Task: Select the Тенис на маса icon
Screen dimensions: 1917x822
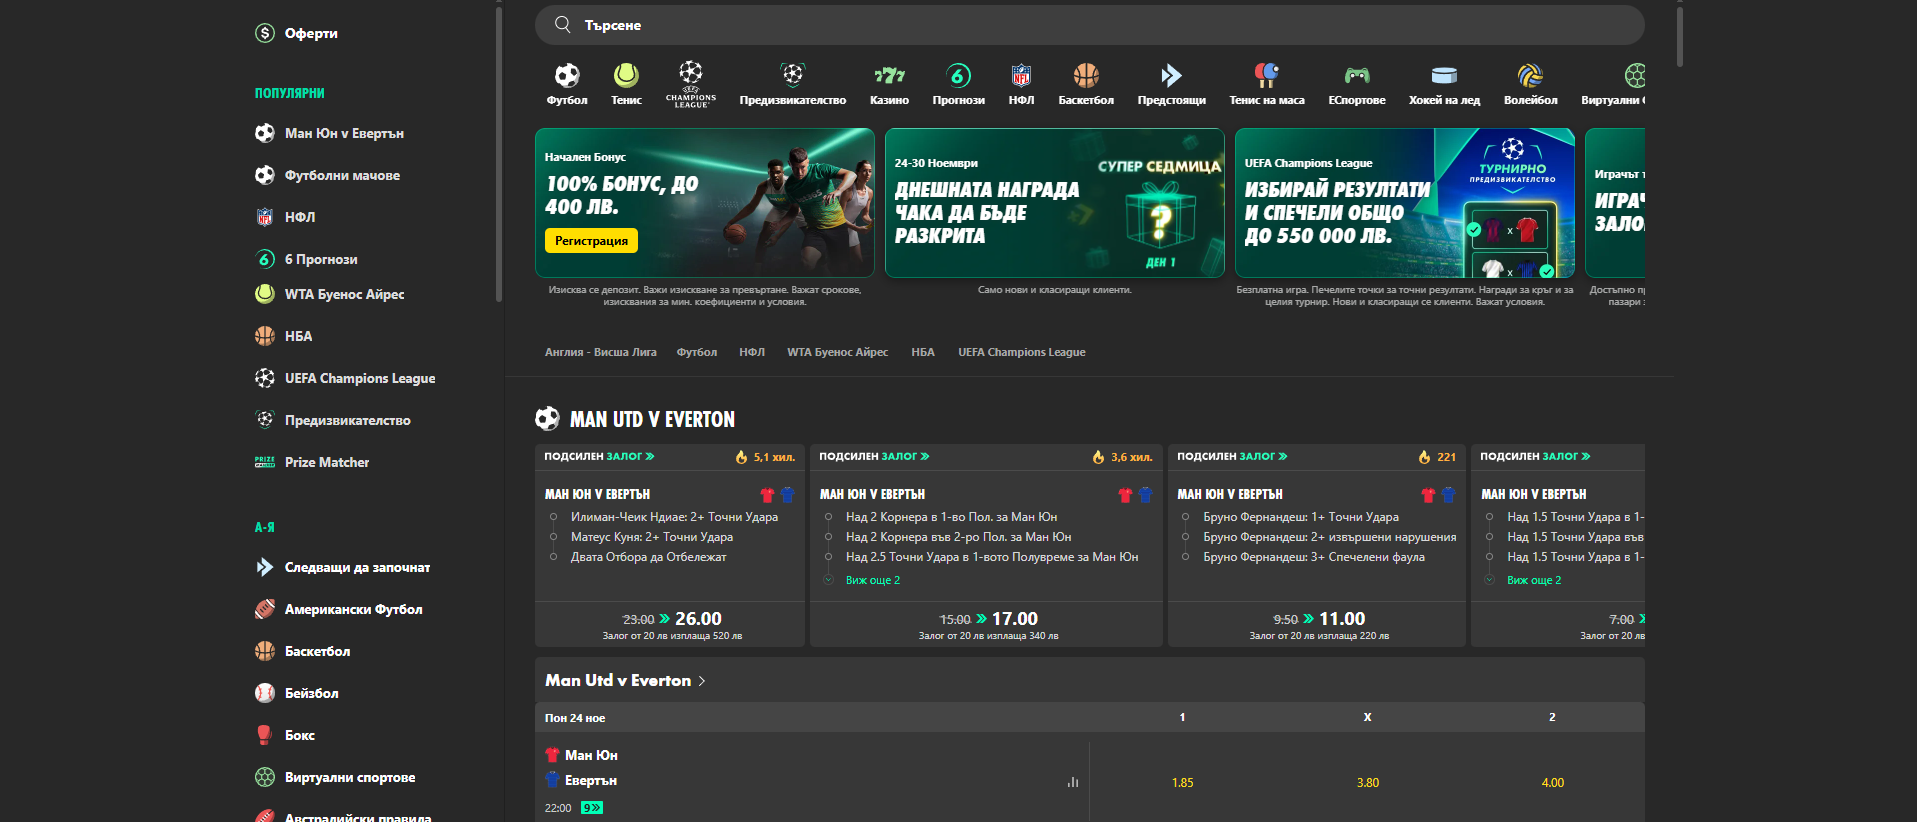Action: tap(1267, 84)
